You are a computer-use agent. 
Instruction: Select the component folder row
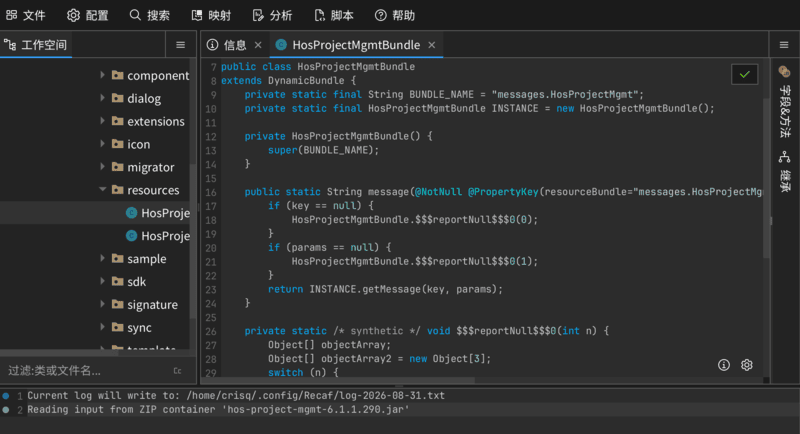tap(95, 75)
